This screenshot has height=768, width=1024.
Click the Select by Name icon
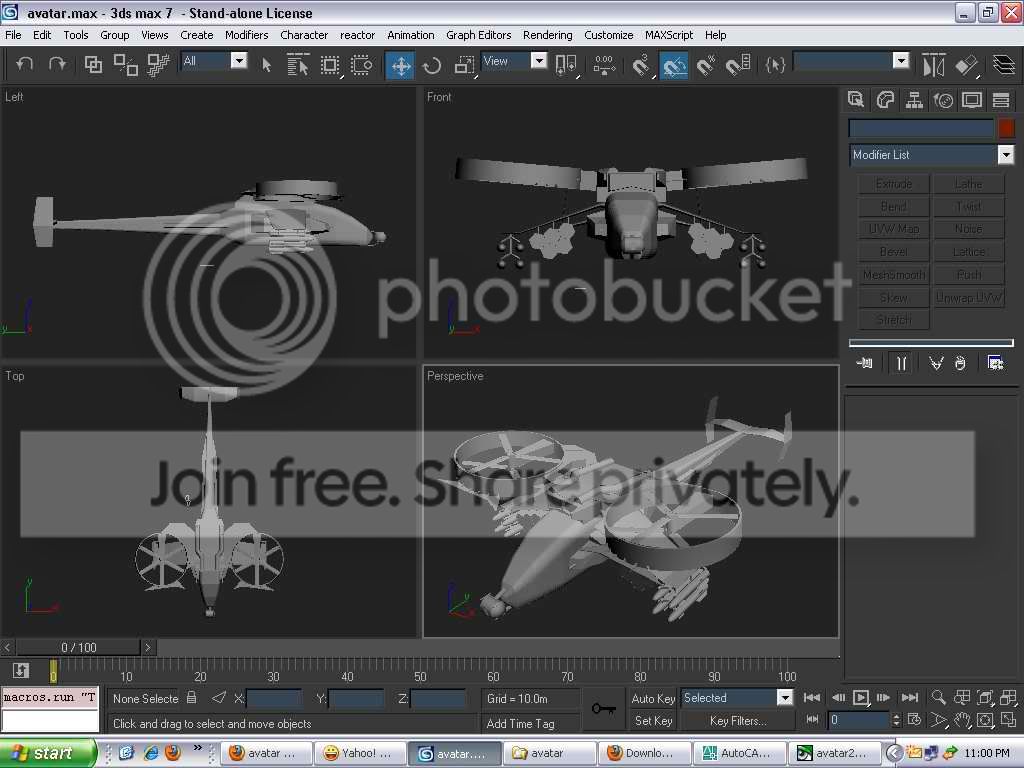click(x=298, y=65)
